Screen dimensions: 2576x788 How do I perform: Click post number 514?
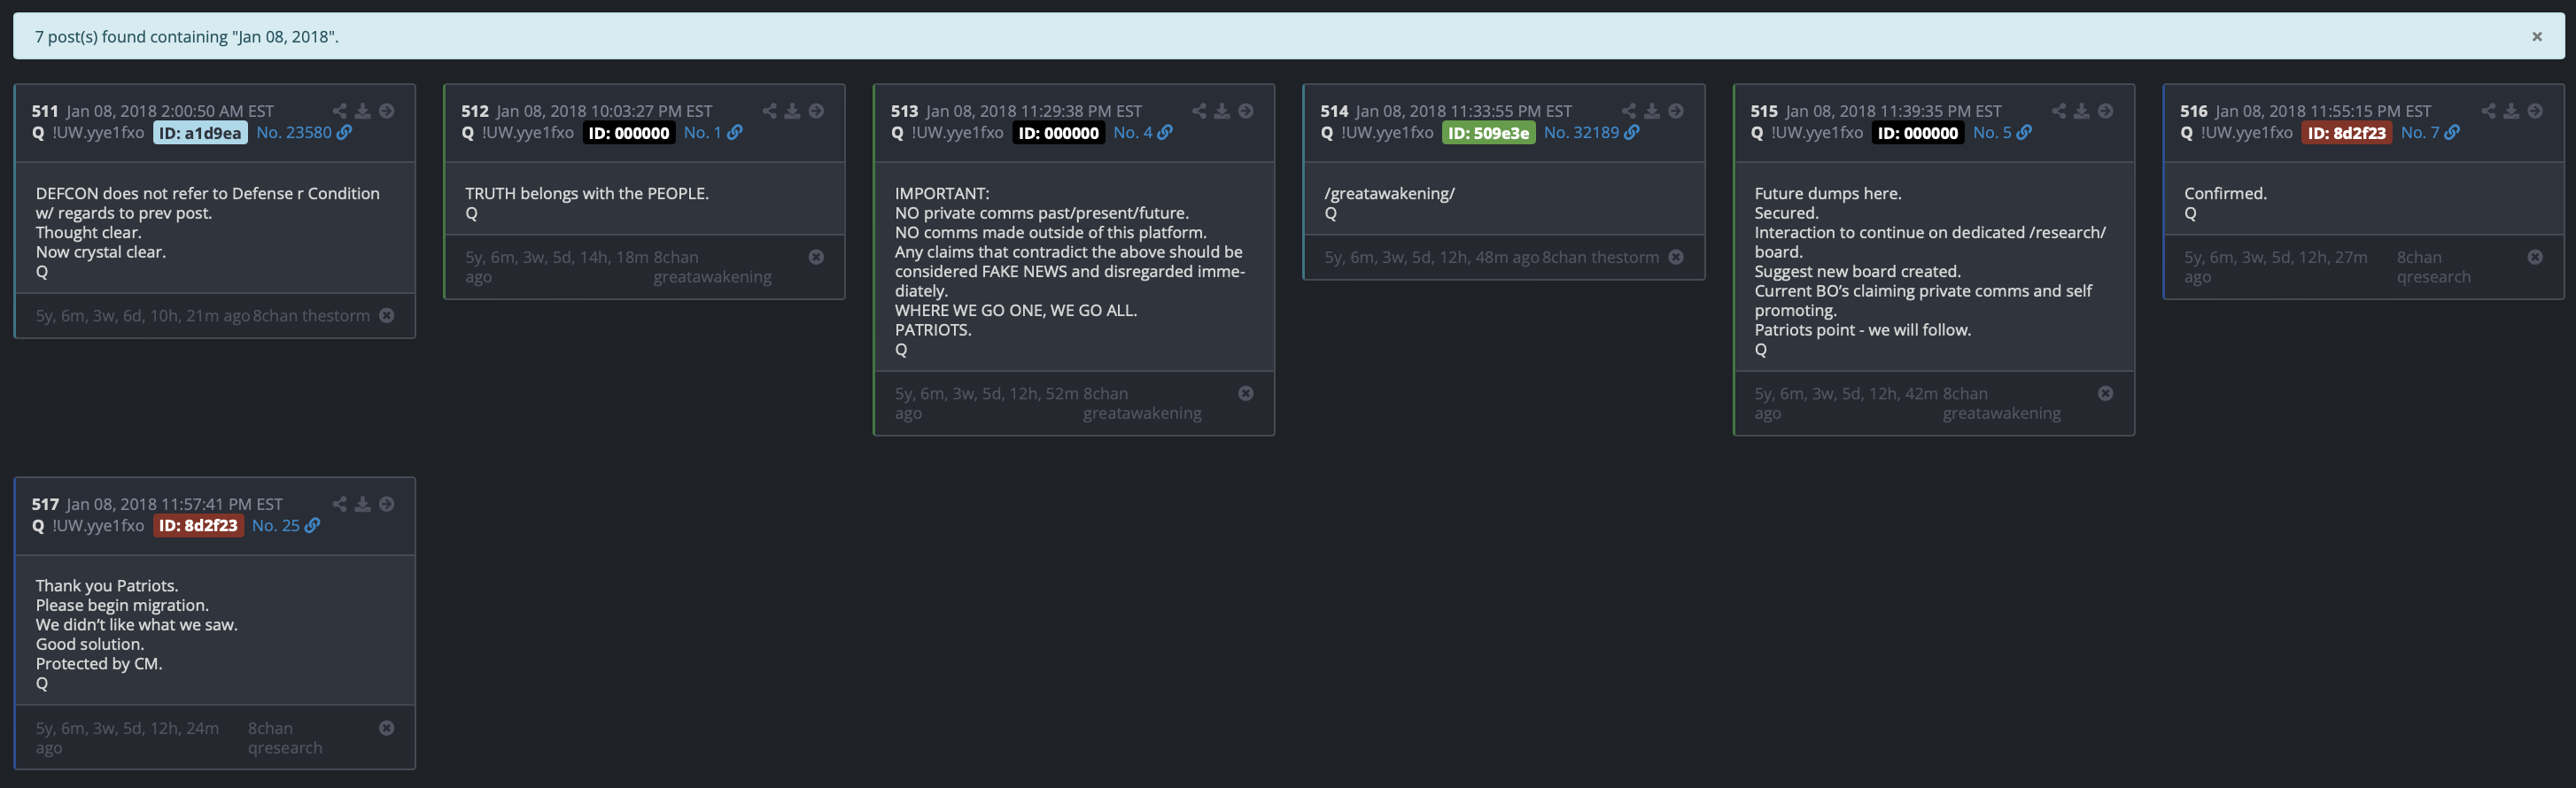coord(1334,111)
